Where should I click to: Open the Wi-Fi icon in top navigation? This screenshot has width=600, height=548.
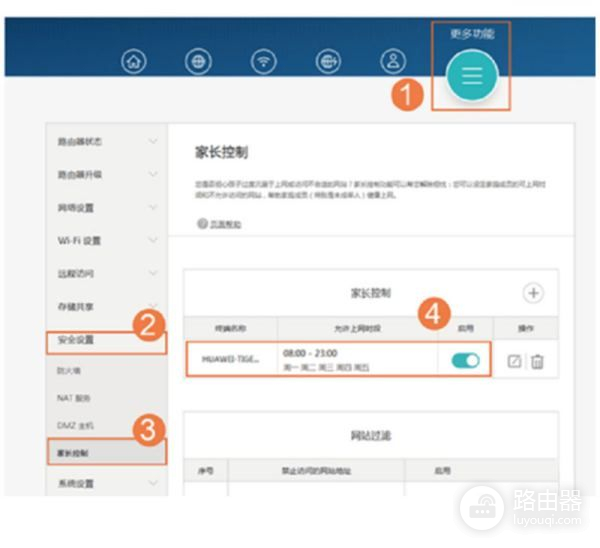point(264,61)
